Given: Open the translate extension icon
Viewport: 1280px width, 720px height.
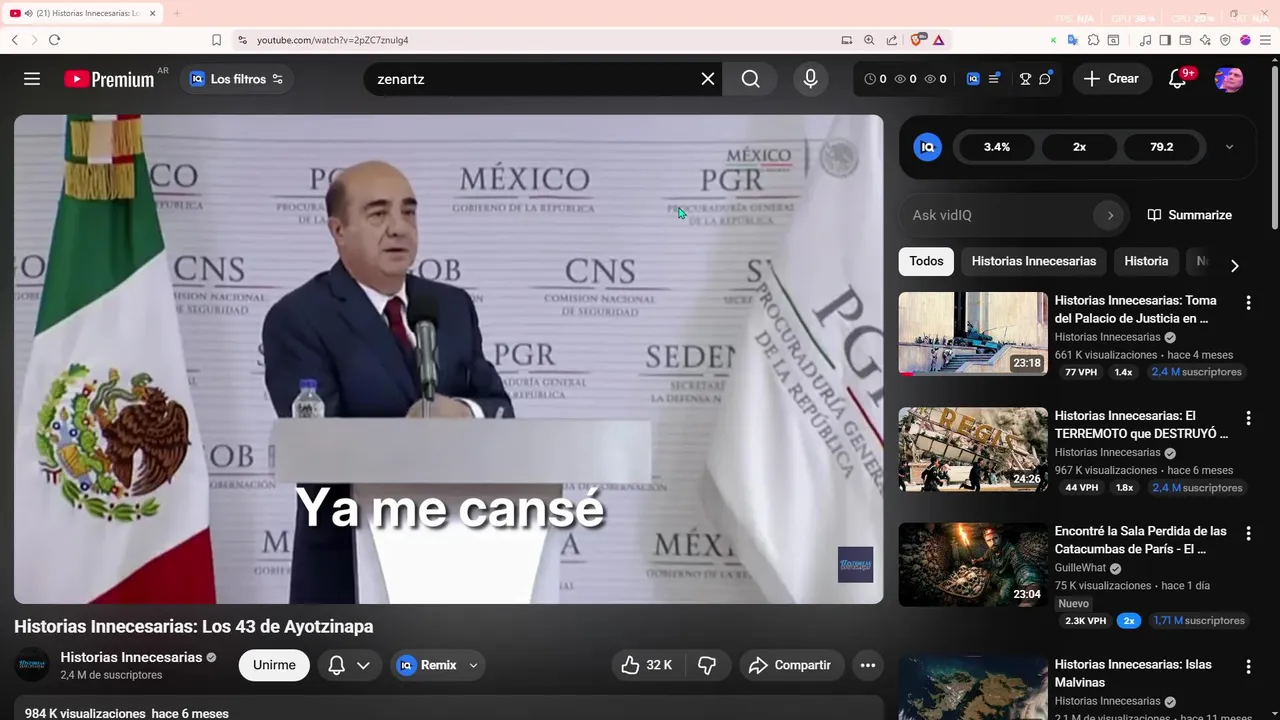Looking at the screenshot, I should click(1073, 40).
